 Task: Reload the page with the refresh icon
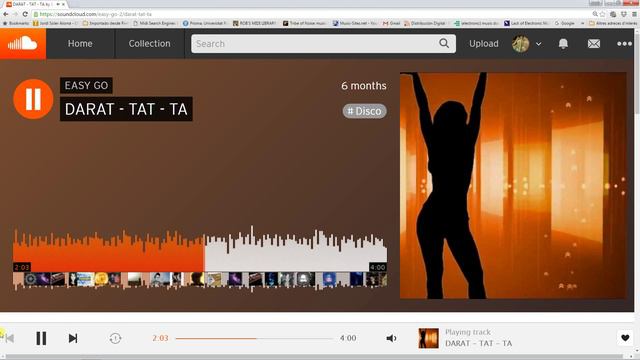25,14
